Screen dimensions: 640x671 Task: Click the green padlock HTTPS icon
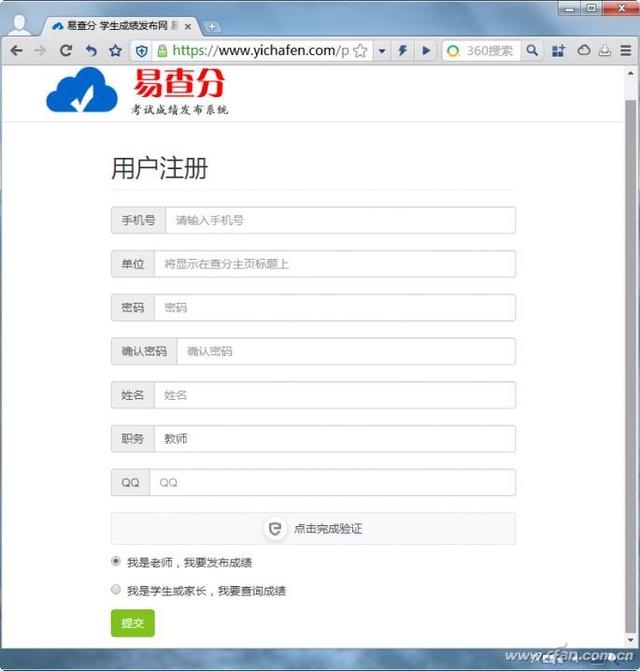[x=162, y=51]
